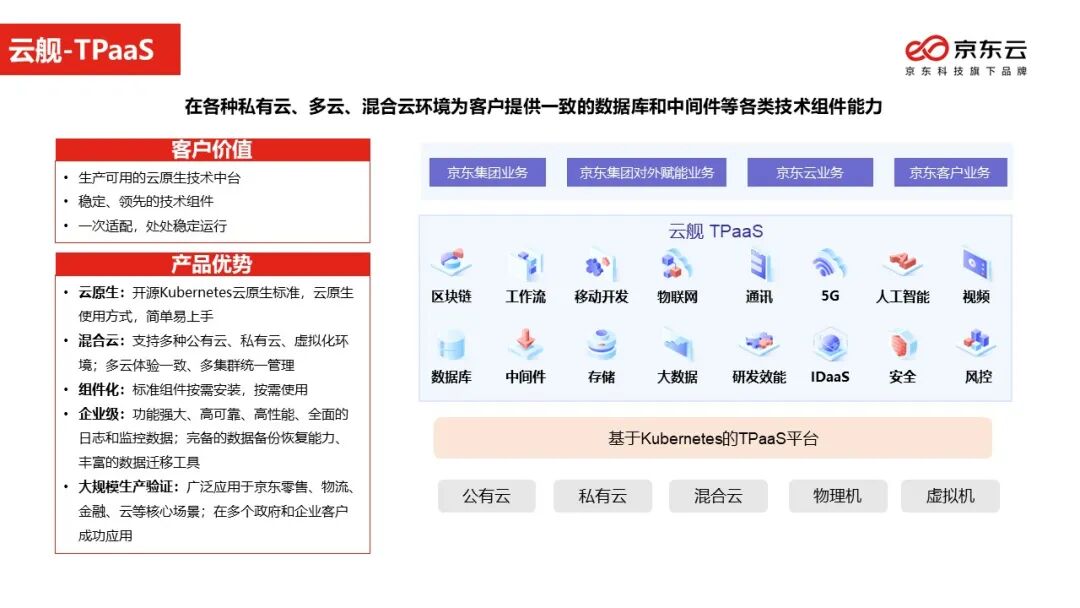Click the 中间件 middleware icon
Viewport: 1080px width, 608px height.
[x=526, y=344]
